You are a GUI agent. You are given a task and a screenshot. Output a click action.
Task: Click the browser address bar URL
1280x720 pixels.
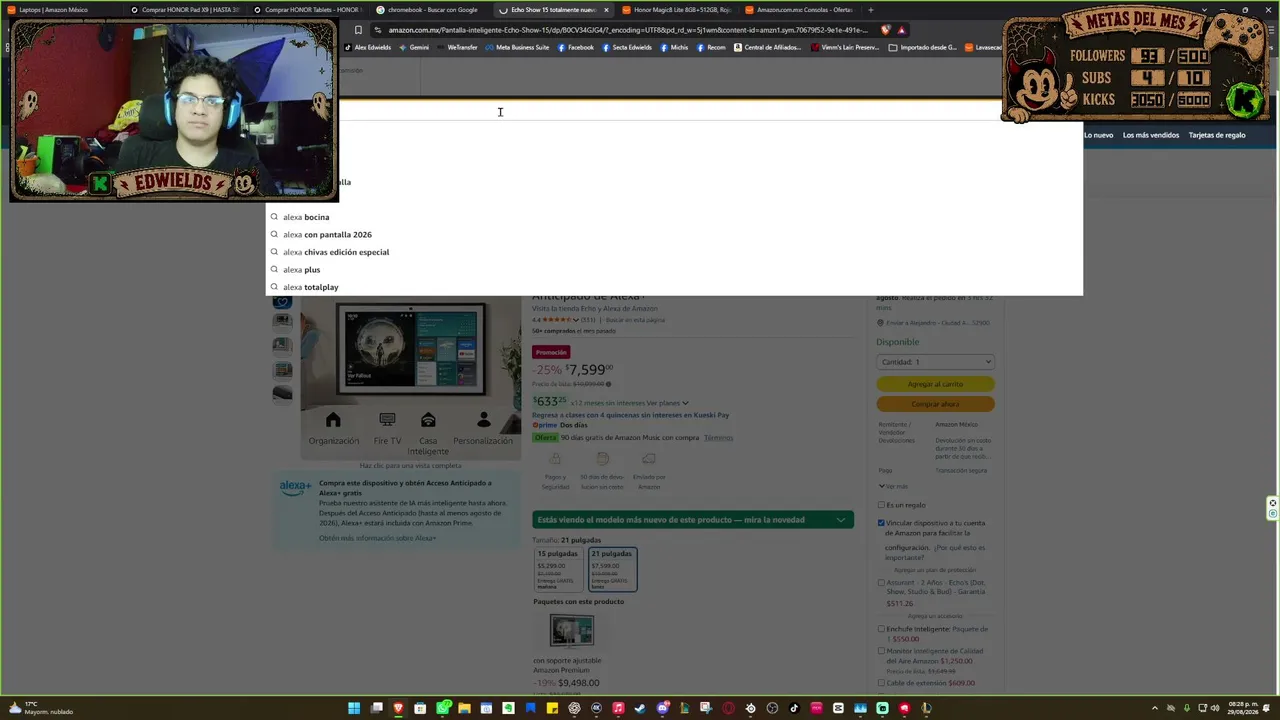pyautogui.click(x=628, y=30)
